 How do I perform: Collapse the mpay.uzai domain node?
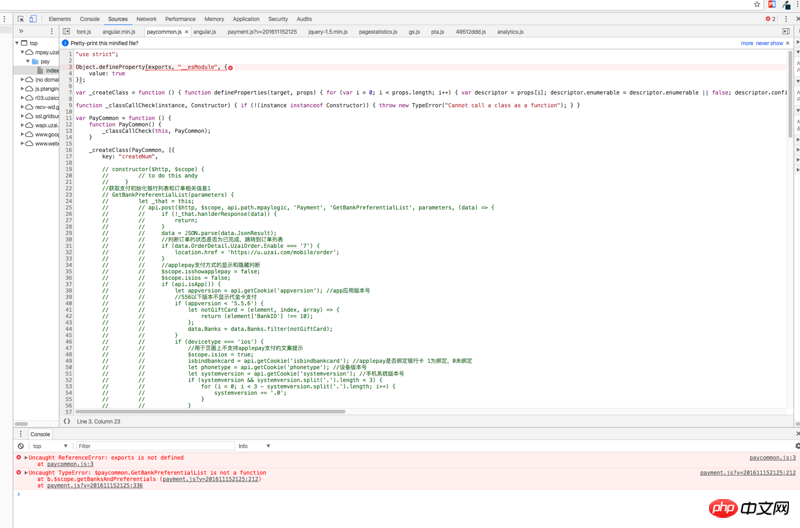click(22, 52)
